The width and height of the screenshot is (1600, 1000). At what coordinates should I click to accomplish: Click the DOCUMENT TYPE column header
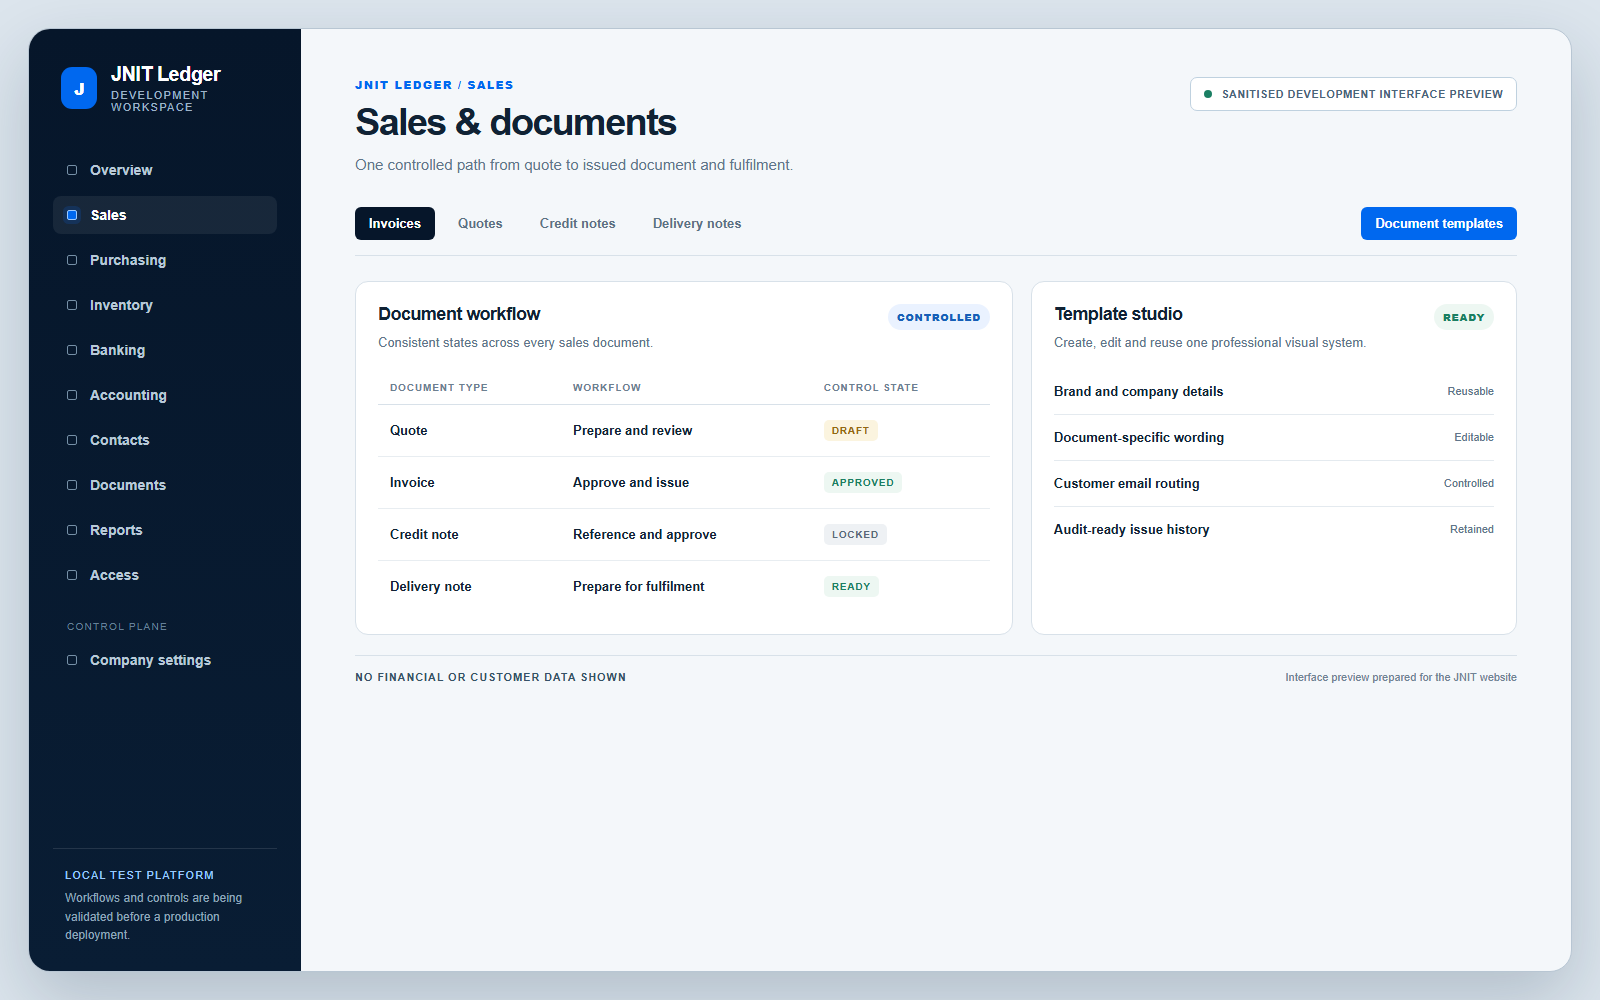[x=439, y=387]
